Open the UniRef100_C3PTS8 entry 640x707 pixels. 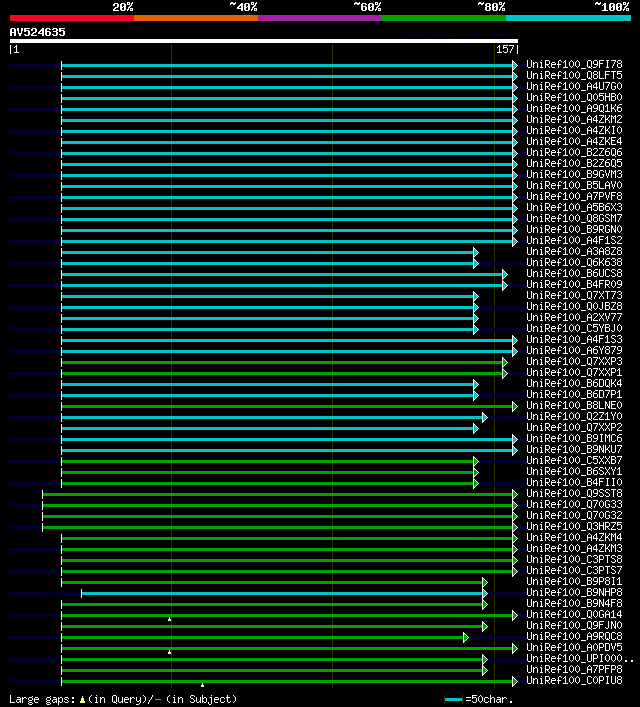click(x=574, y=560)
